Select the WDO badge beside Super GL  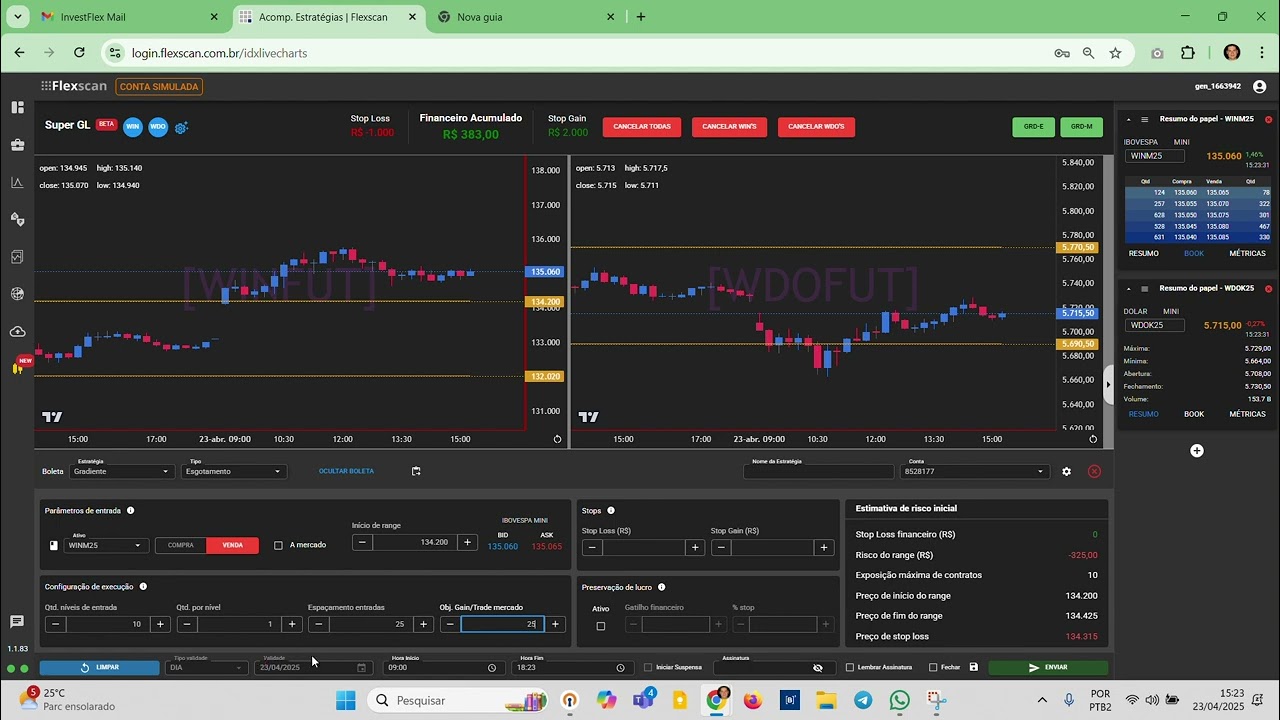pyautogui.click(x=158, y=126)
